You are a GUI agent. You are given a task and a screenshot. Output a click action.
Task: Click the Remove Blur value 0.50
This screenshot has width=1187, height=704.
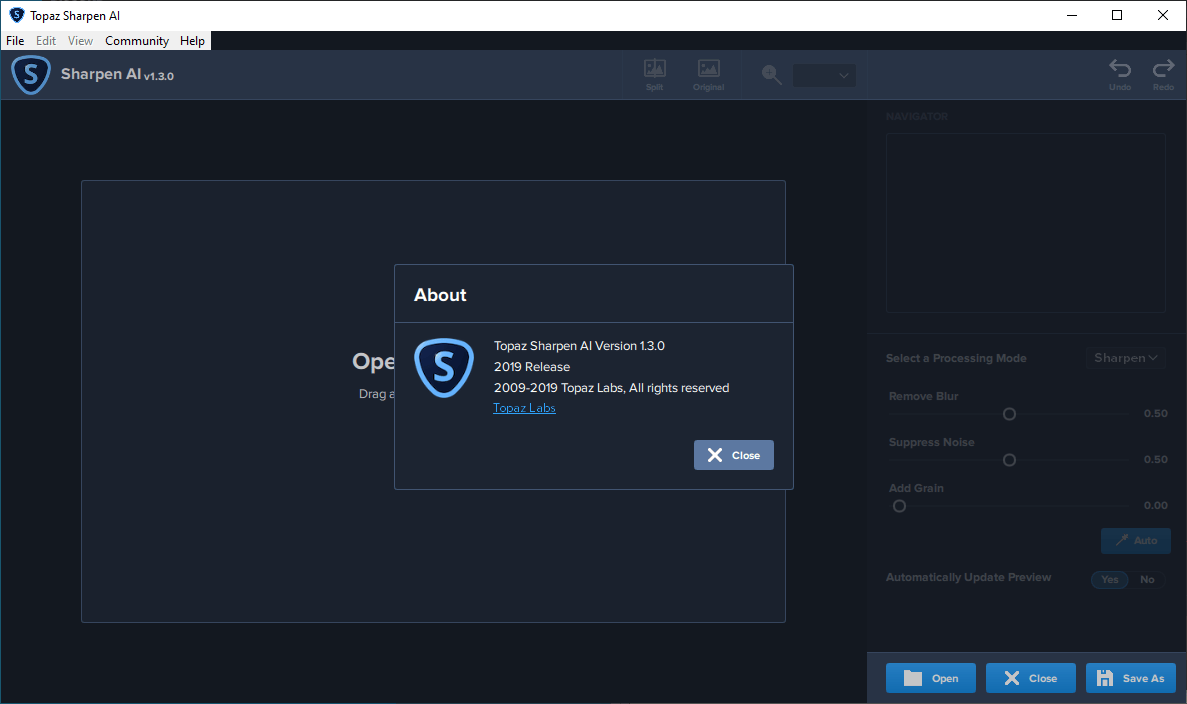click(x=1155, y=413)
